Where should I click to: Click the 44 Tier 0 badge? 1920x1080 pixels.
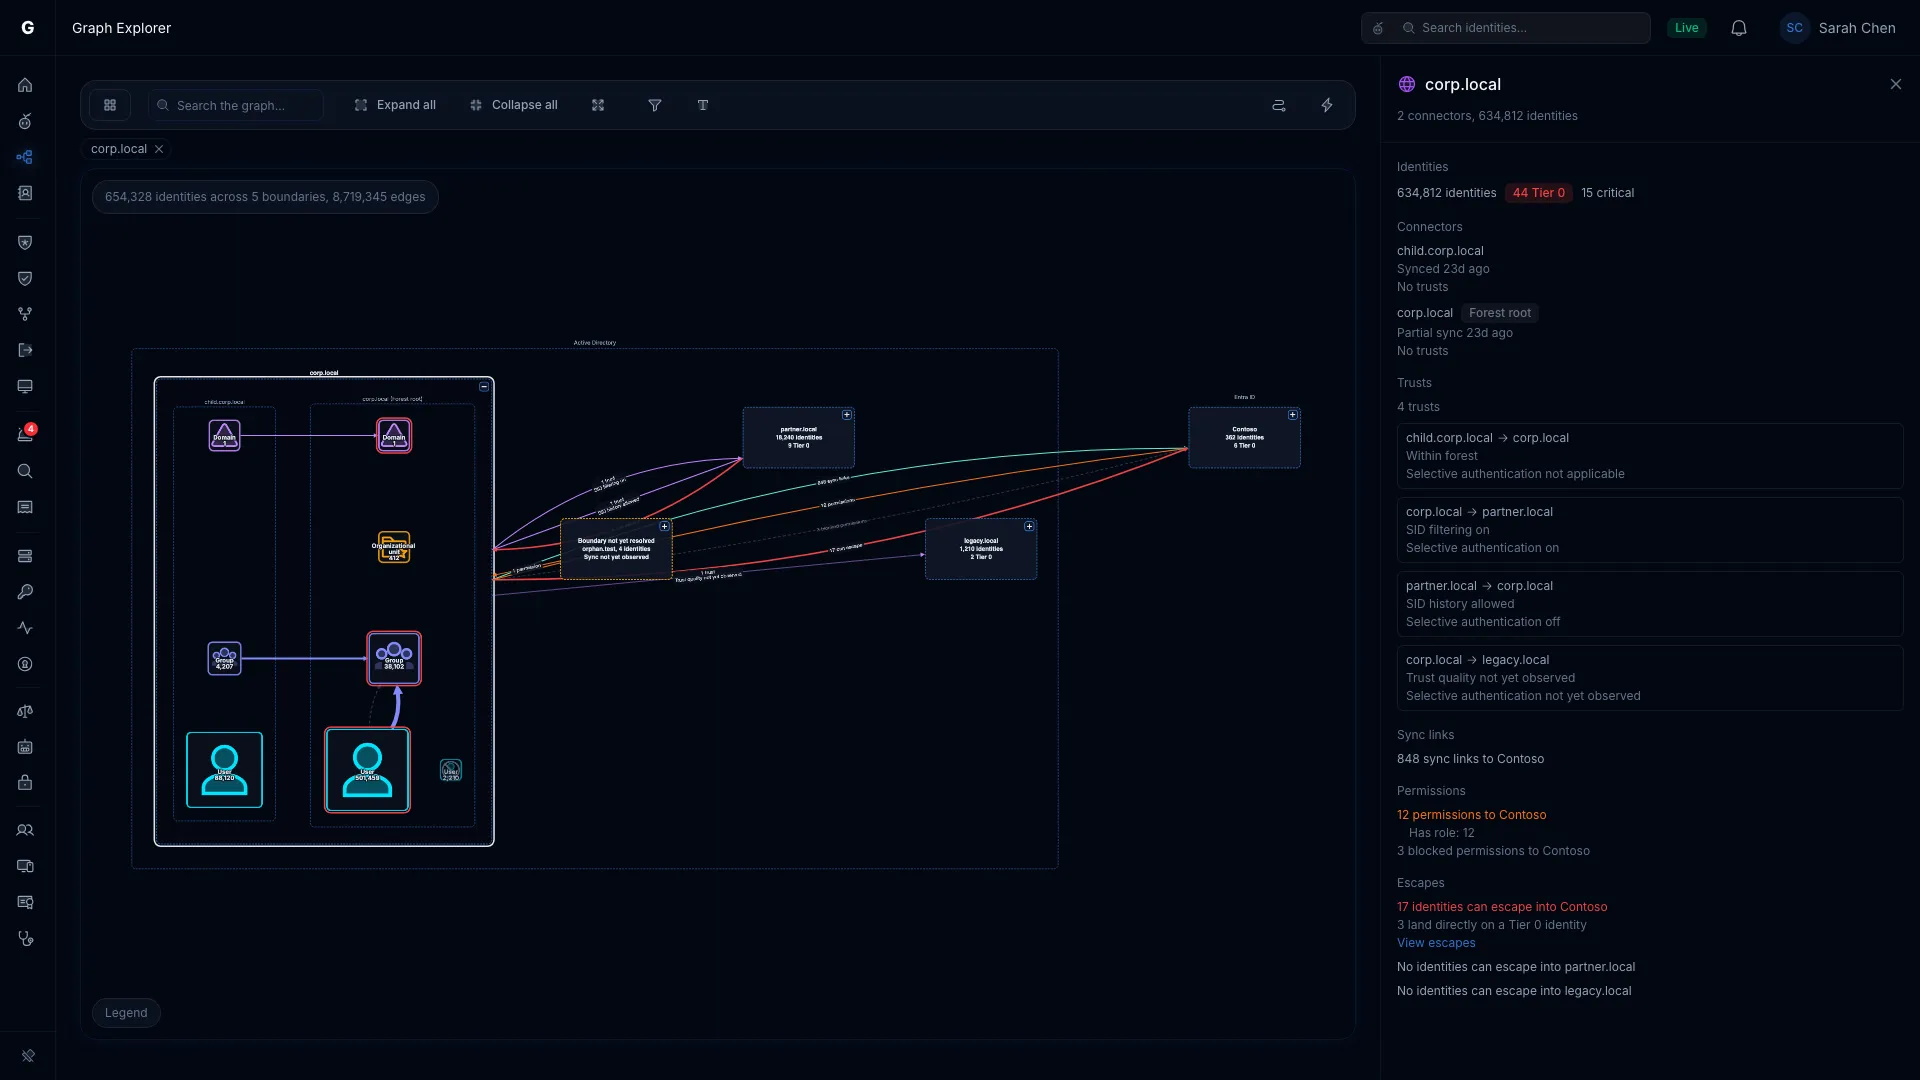(x=1538, y=193)
